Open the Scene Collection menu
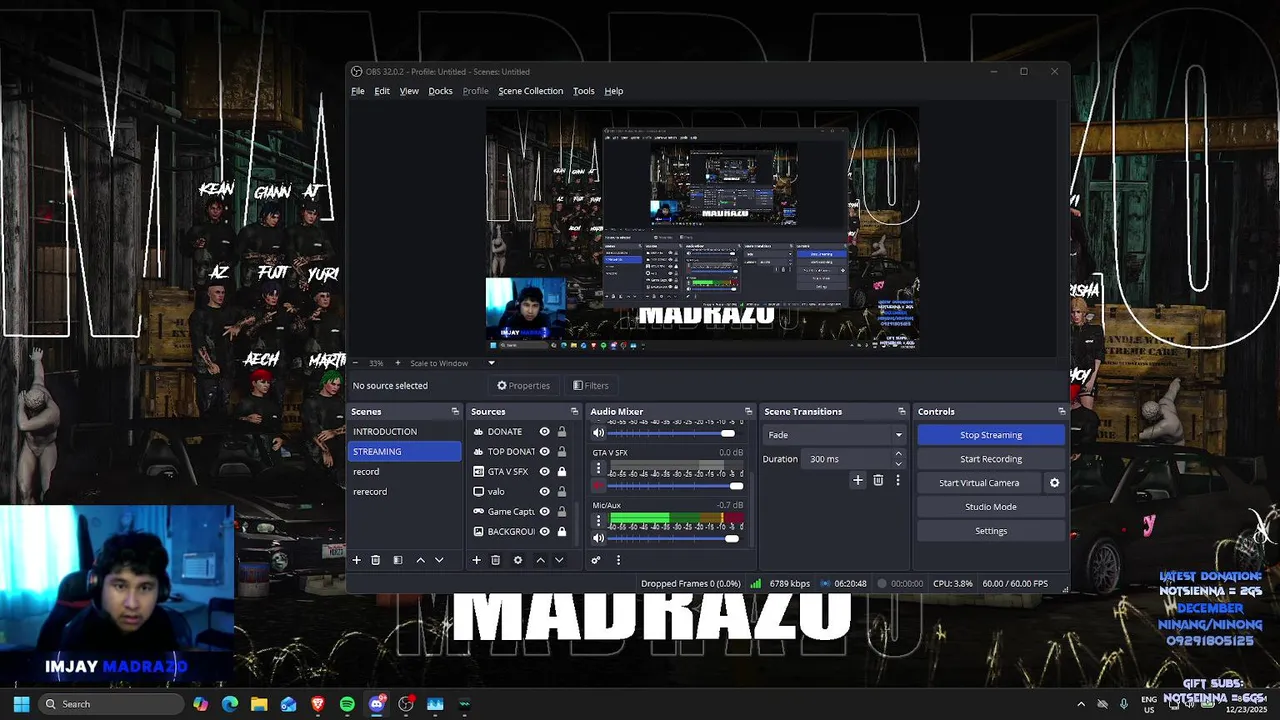1280x720 pixels. click(x=531, y=91)
